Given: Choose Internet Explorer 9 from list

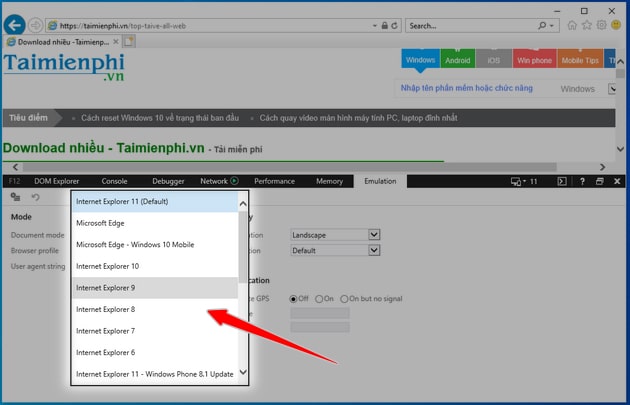Looking at the screenshot, I should pos(155,288).
